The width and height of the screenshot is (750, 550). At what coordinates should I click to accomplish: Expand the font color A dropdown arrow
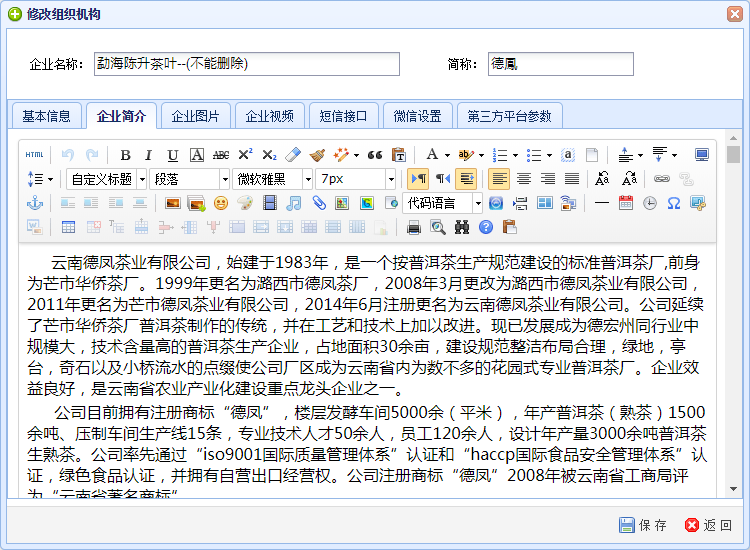pyautogui.click(x=447, y=155)
